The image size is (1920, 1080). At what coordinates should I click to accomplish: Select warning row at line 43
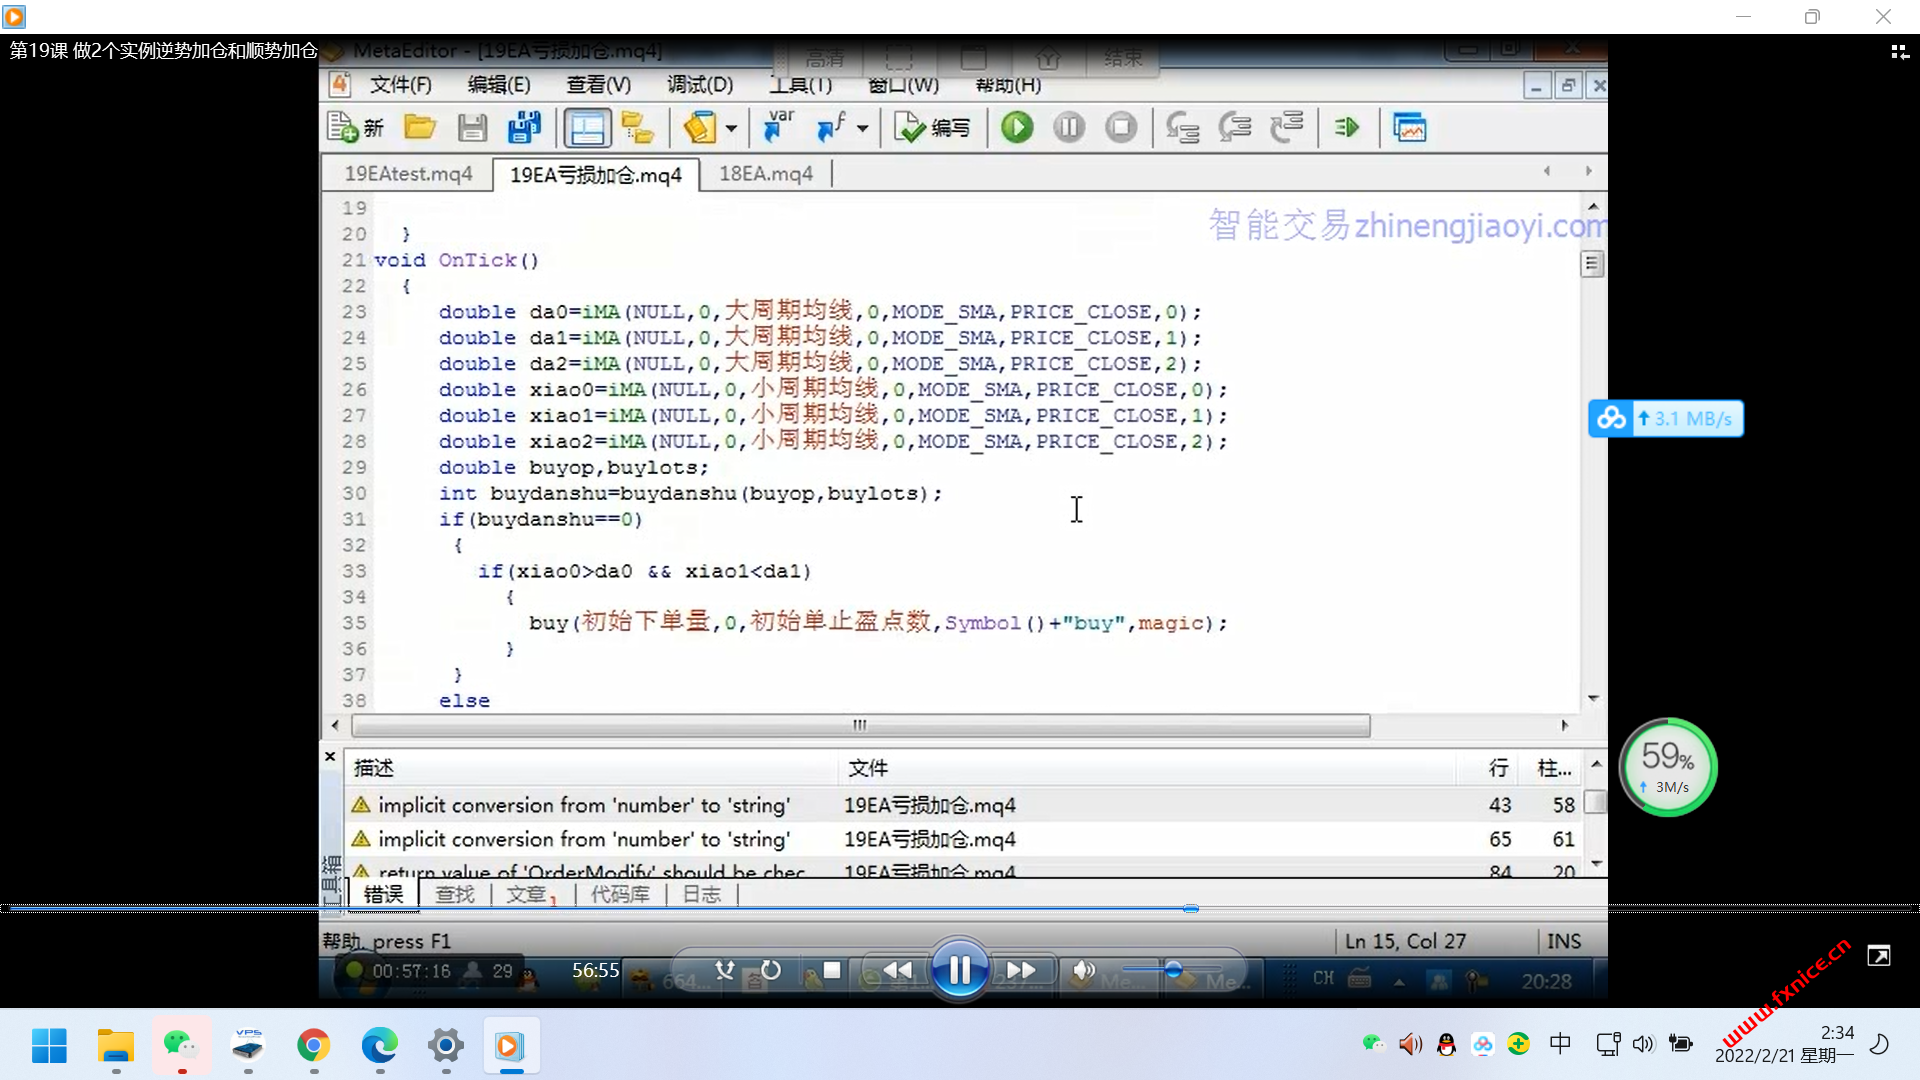click(x=964, y=805)
